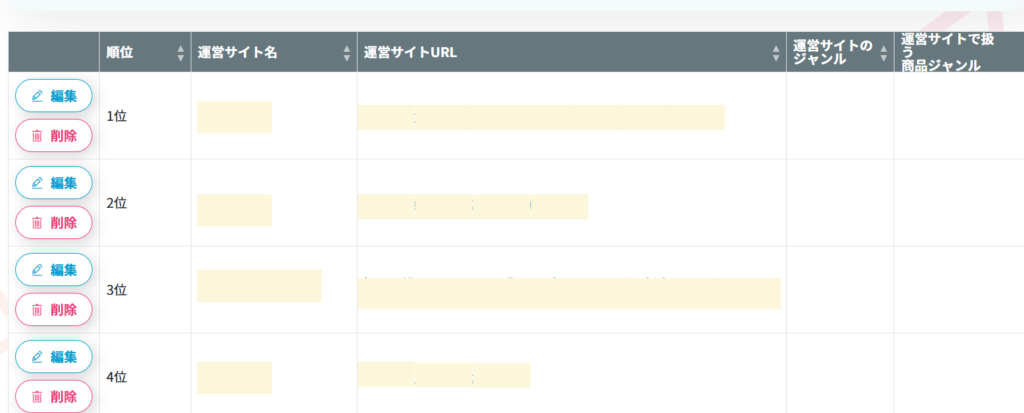
Task: Click trash icon in rank 4 row
Action: [x=38, y=397]
